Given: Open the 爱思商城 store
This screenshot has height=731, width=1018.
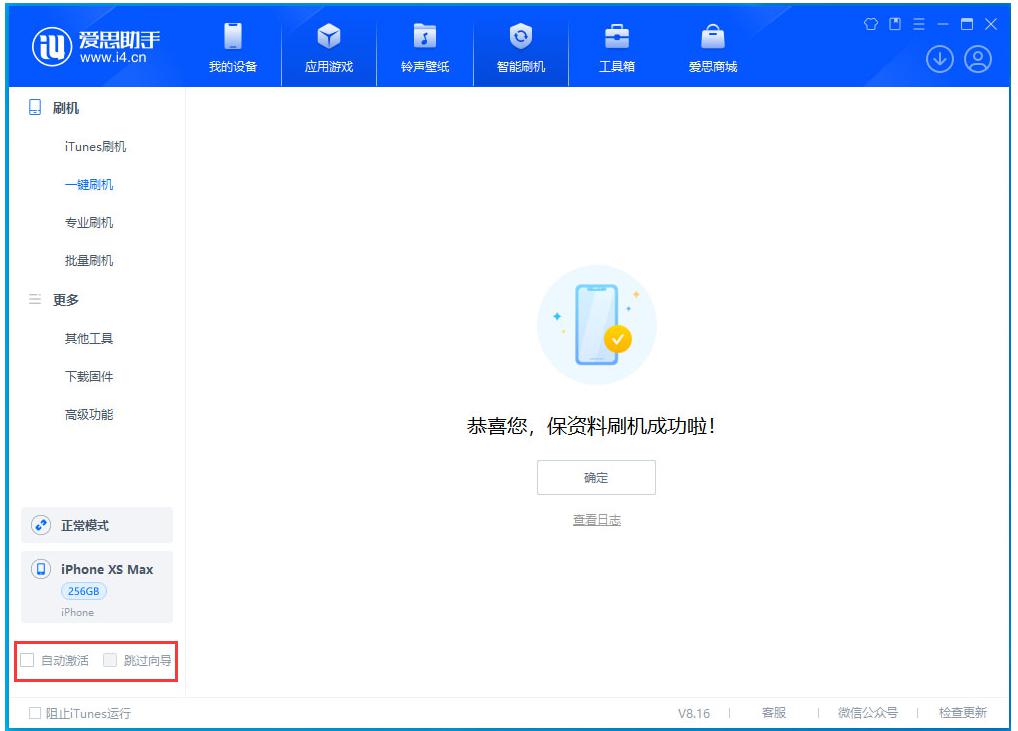Looking at the screenshot, I should (712, 46).
